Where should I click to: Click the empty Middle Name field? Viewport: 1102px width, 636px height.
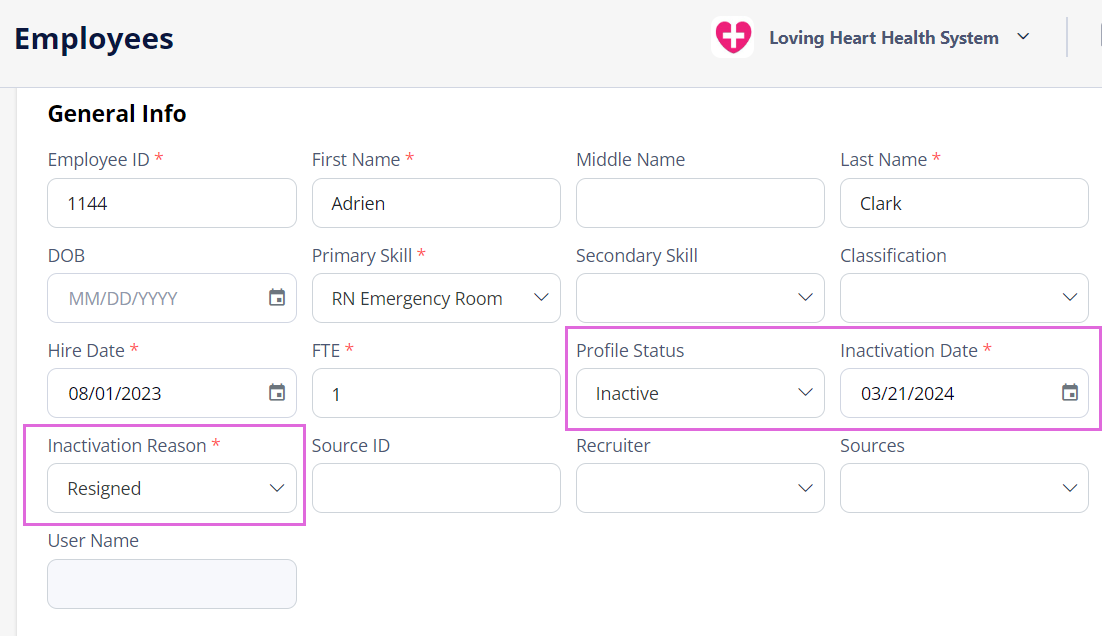pos(700,203)
